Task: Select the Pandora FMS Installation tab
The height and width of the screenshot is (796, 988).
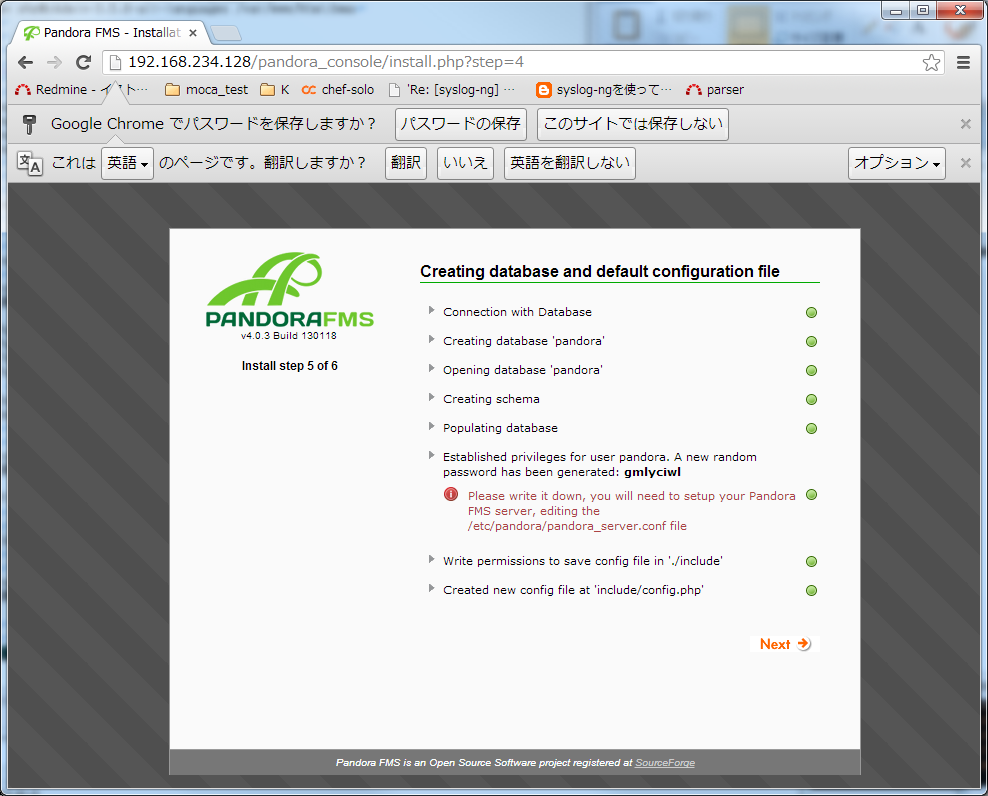Action: pos(110,33)
